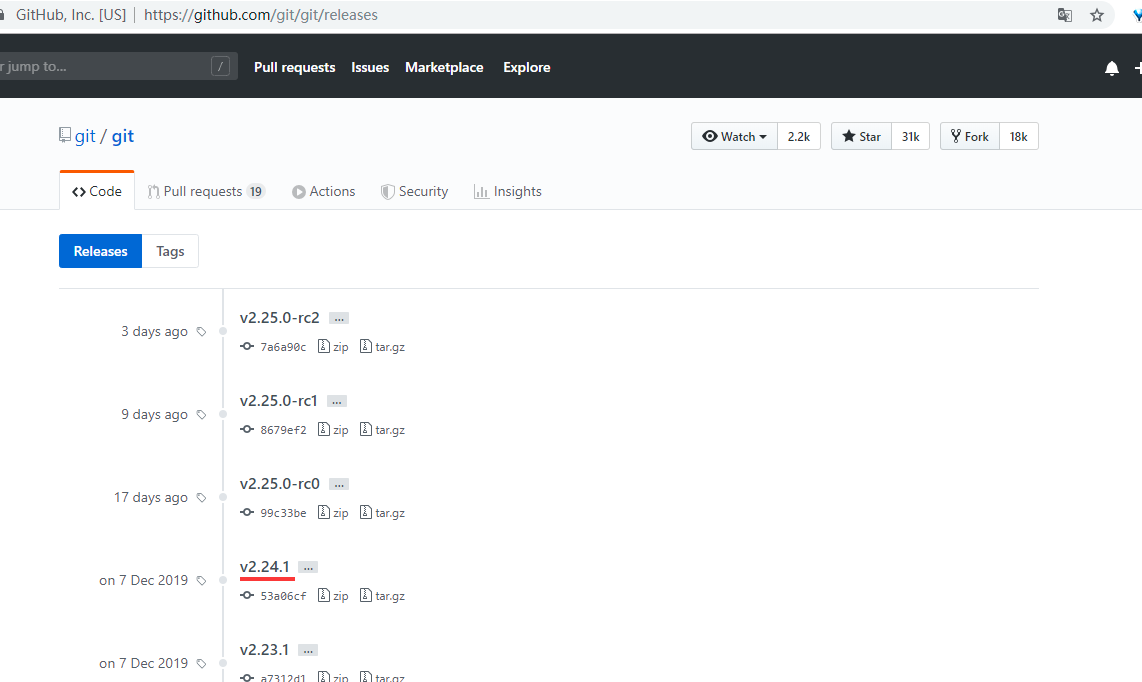This screenshot has height=682, width=1142.
Task: Go to Pull requests repository tab
Action: (205, 191)
